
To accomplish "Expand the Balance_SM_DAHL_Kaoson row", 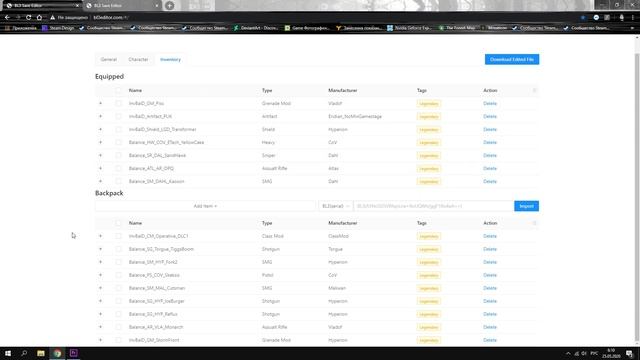I will point(100,182).
